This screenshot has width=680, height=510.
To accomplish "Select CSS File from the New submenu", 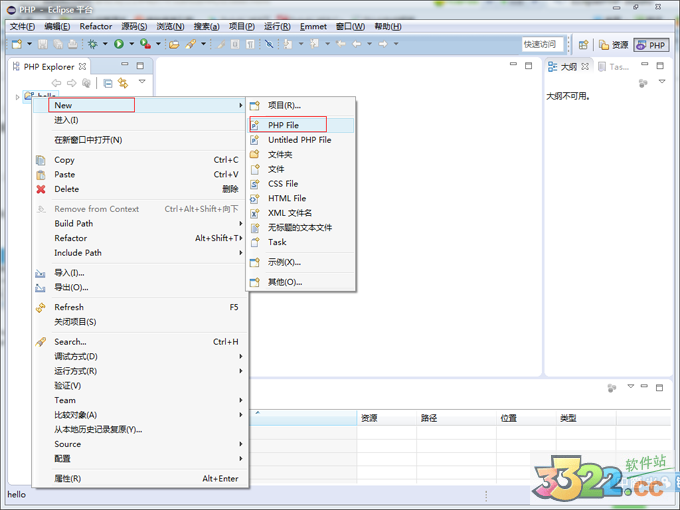I will tap(283, 184).
